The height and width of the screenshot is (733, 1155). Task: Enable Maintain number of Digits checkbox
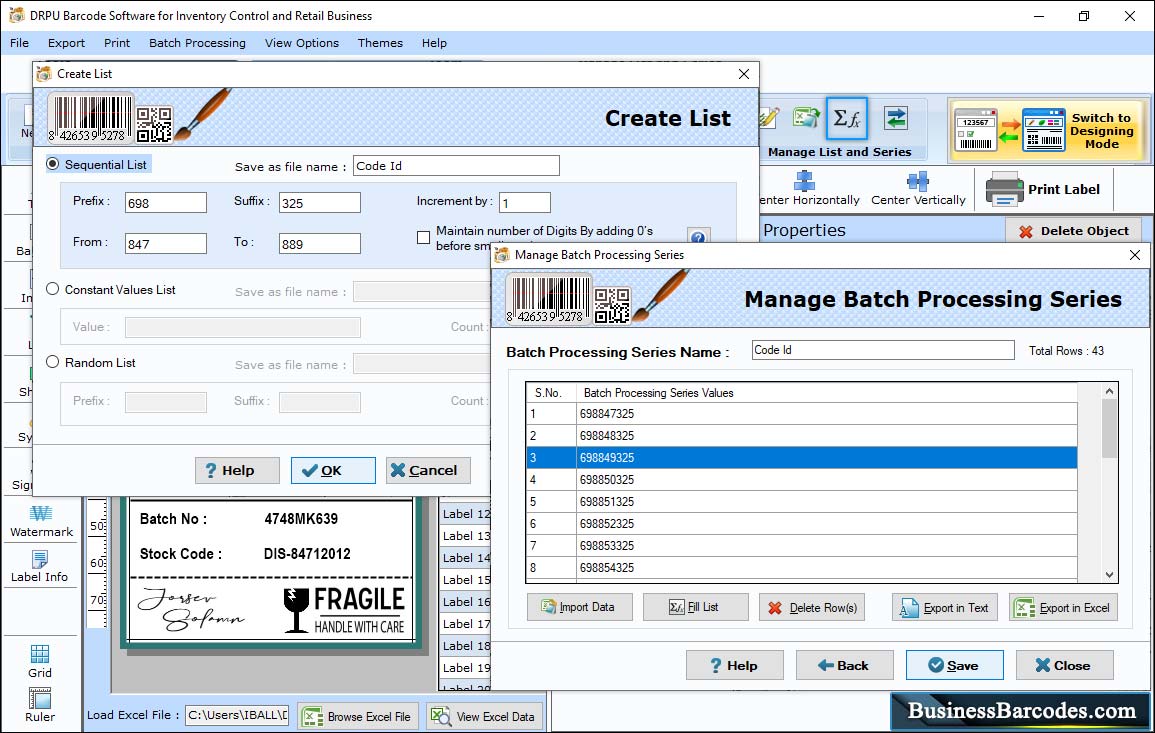pyautogui.click(x=424, y=237)
